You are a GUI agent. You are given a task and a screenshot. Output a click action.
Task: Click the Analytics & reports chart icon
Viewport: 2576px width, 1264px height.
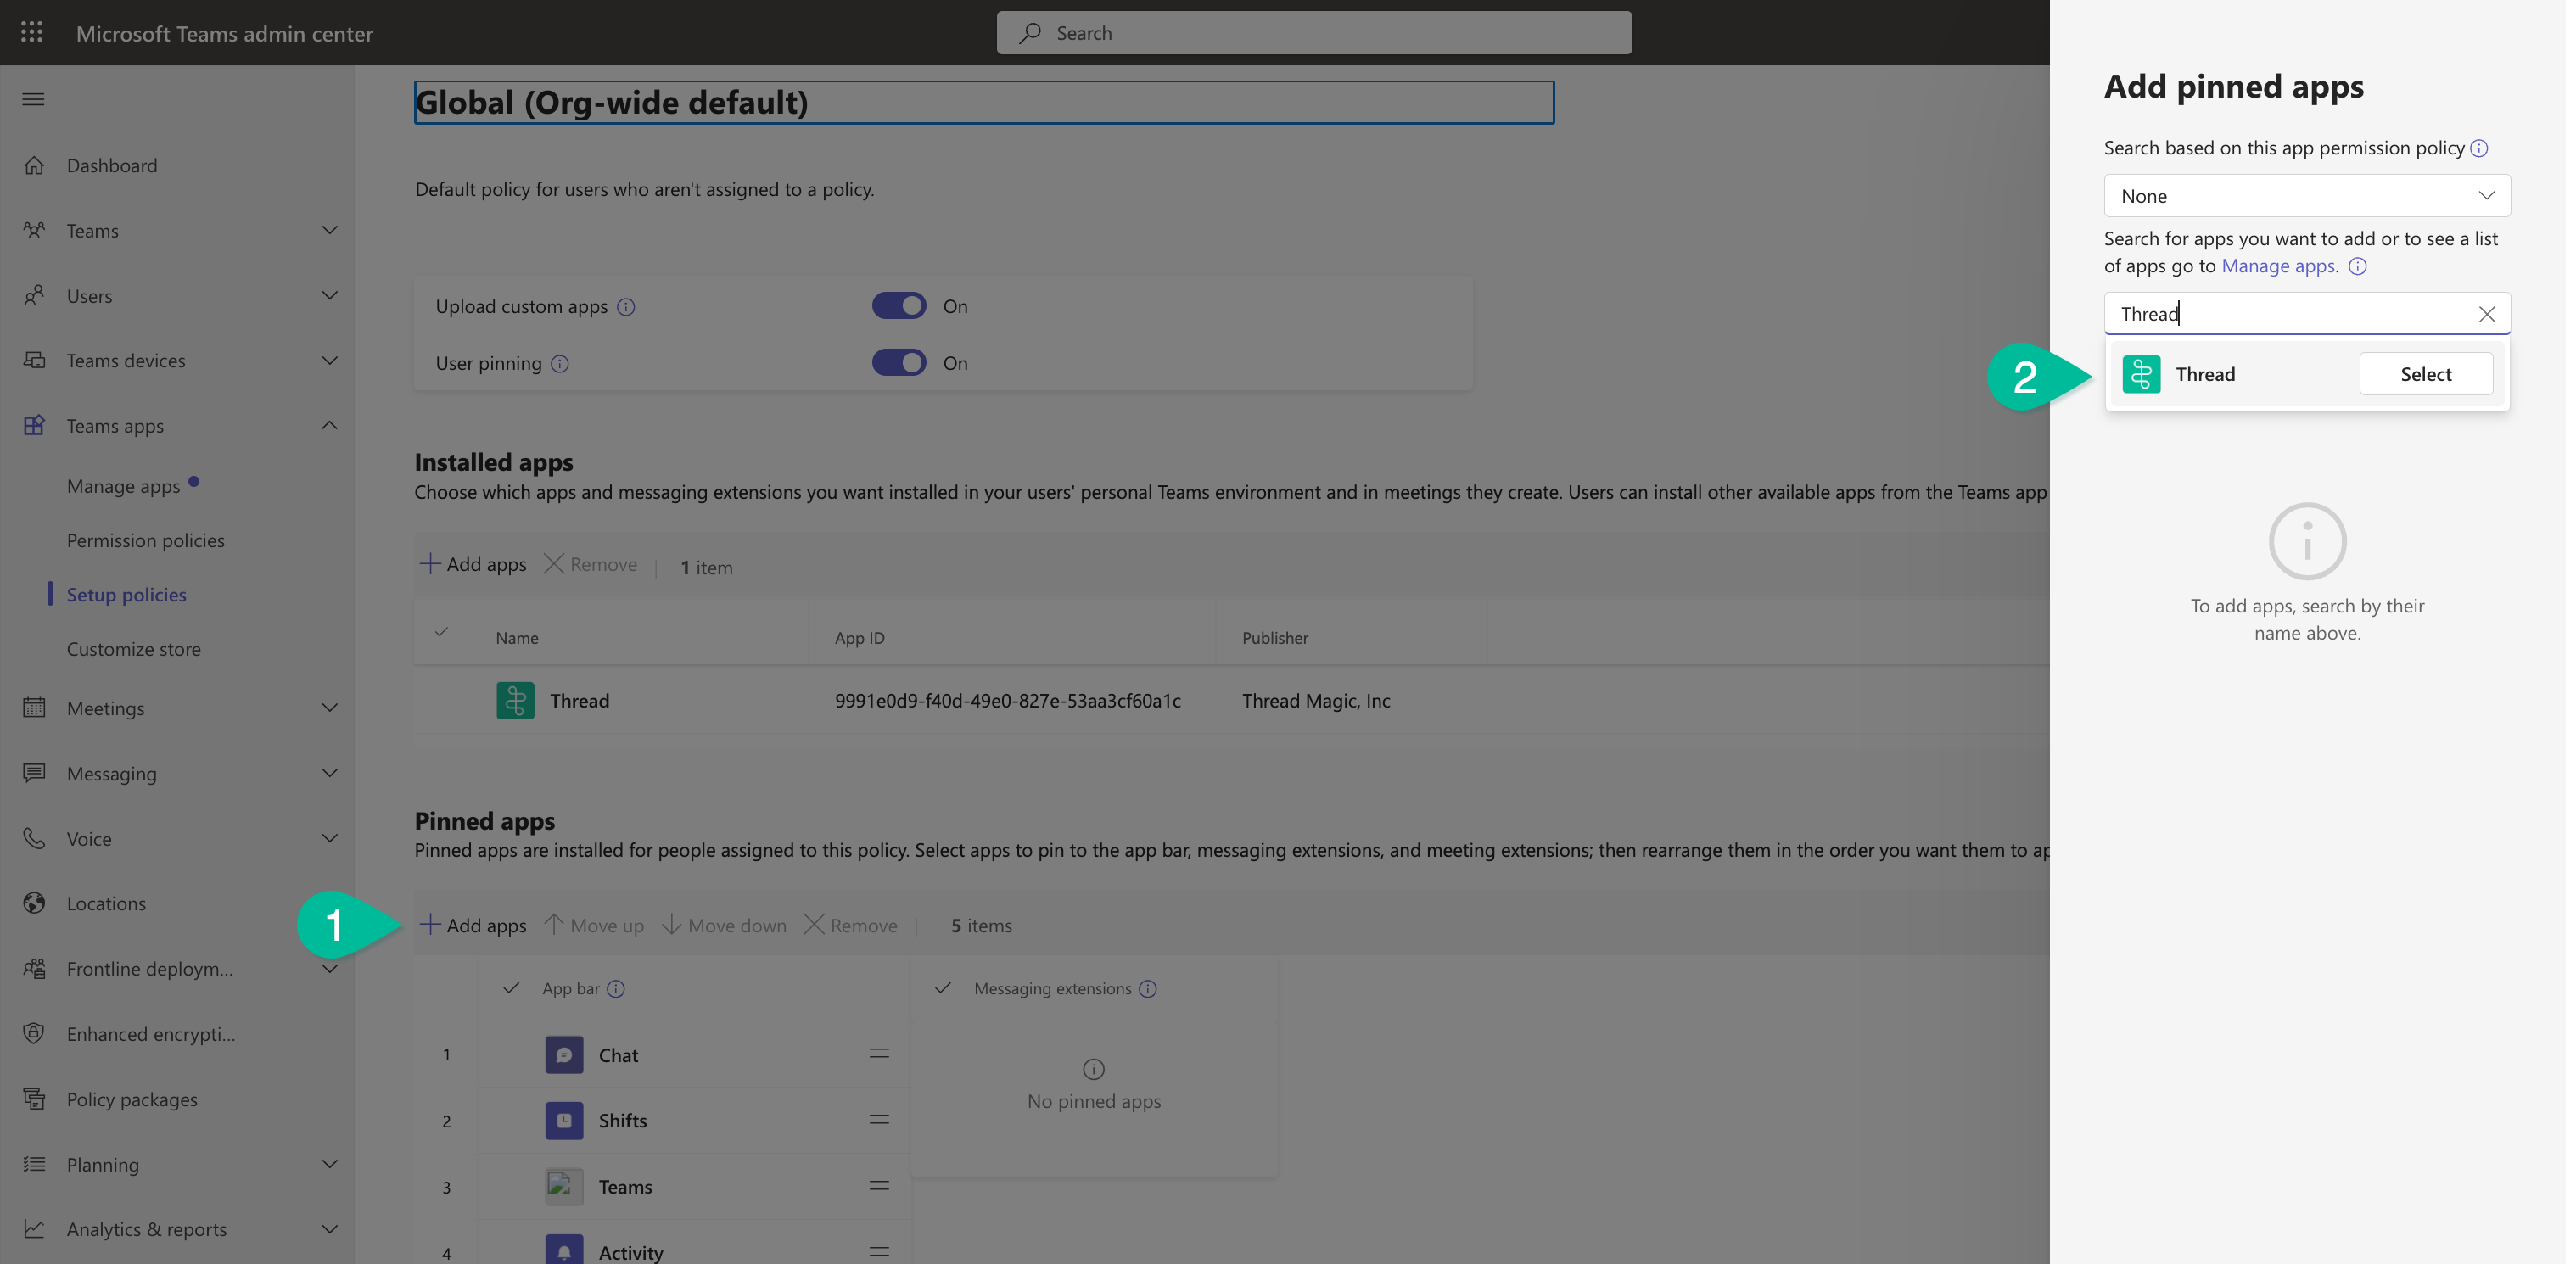34,1228
